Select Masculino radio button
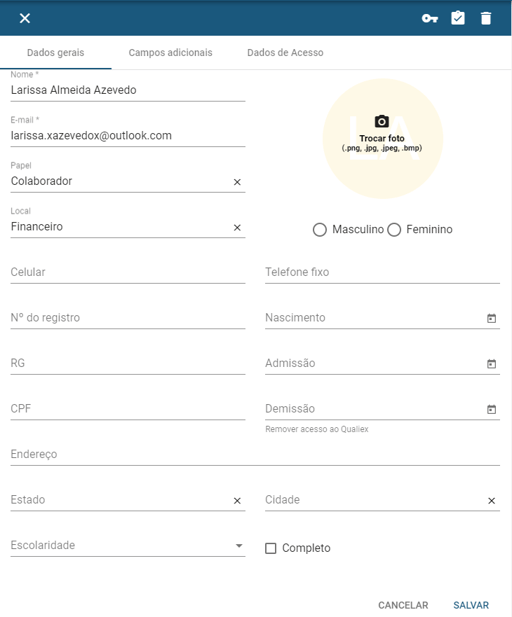This screenshot has width=512, height=617. [320, 230]
